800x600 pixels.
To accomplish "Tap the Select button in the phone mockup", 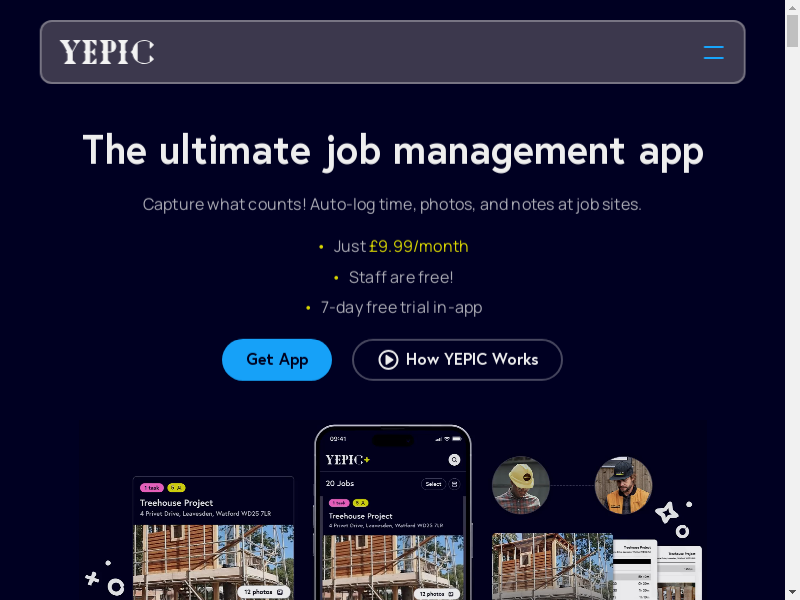I will 433,484.
